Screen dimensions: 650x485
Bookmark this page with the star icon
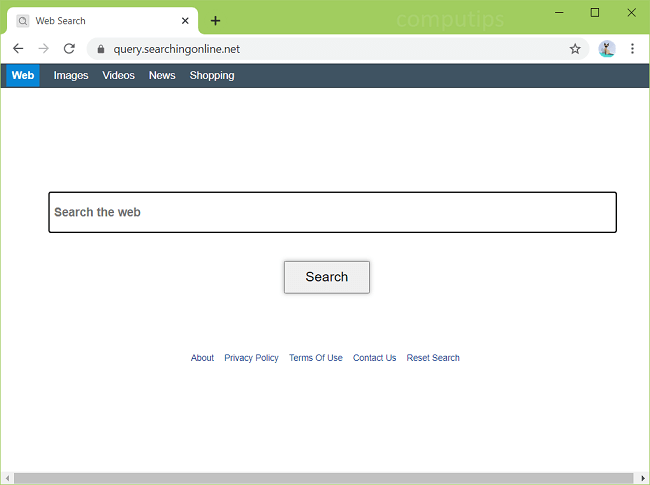coord(575,49)
